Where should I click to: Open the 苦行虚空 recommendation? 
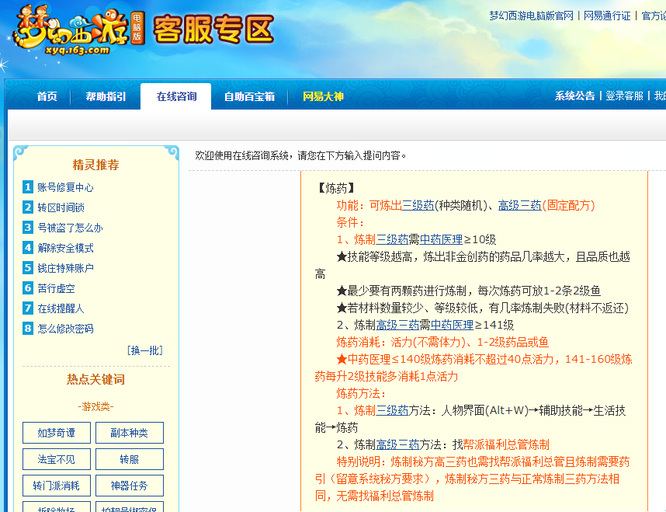56,288
